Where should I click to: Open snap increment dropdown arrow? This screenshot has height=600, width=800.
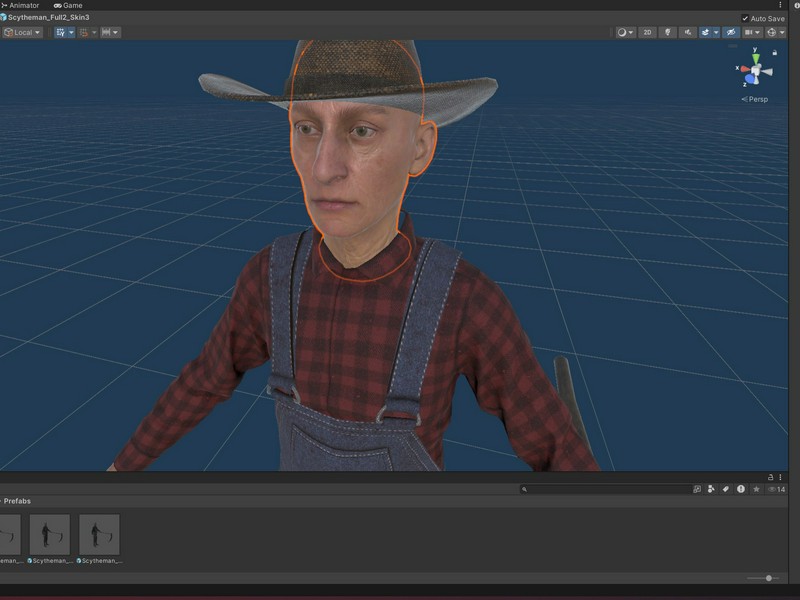point(116,32)
